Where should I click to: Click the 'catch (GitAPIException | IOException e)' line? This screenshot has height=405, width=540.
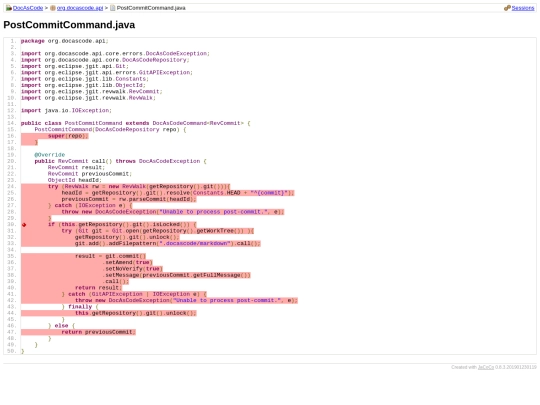[134, 294]
